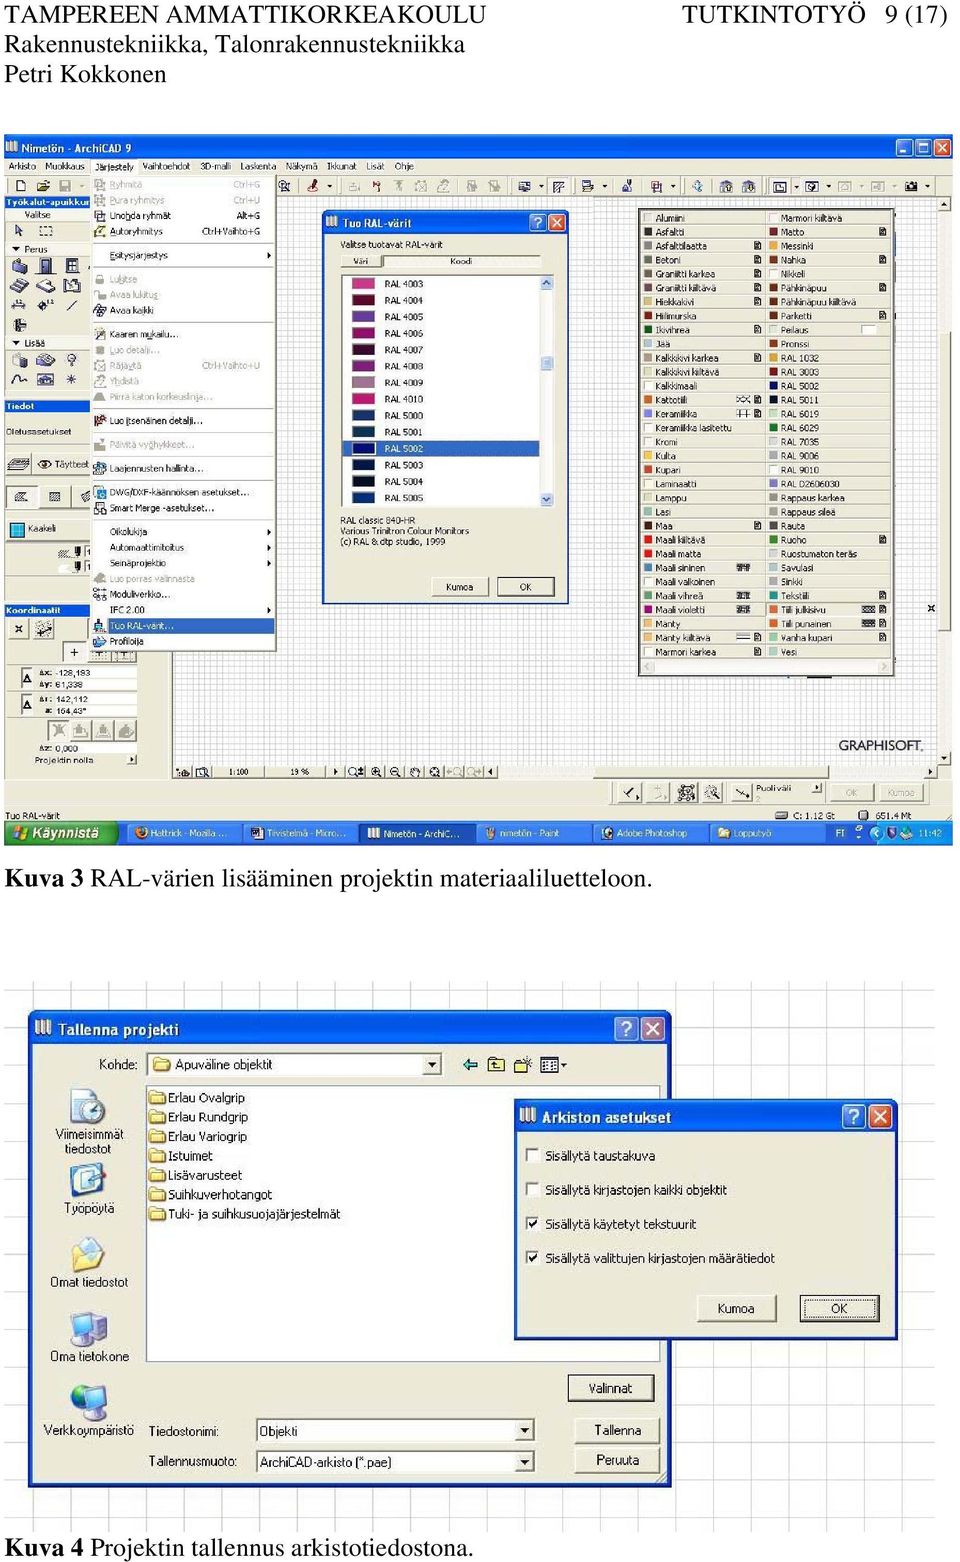Open the Kohde folder dropdown

(x=432, y=1065)
